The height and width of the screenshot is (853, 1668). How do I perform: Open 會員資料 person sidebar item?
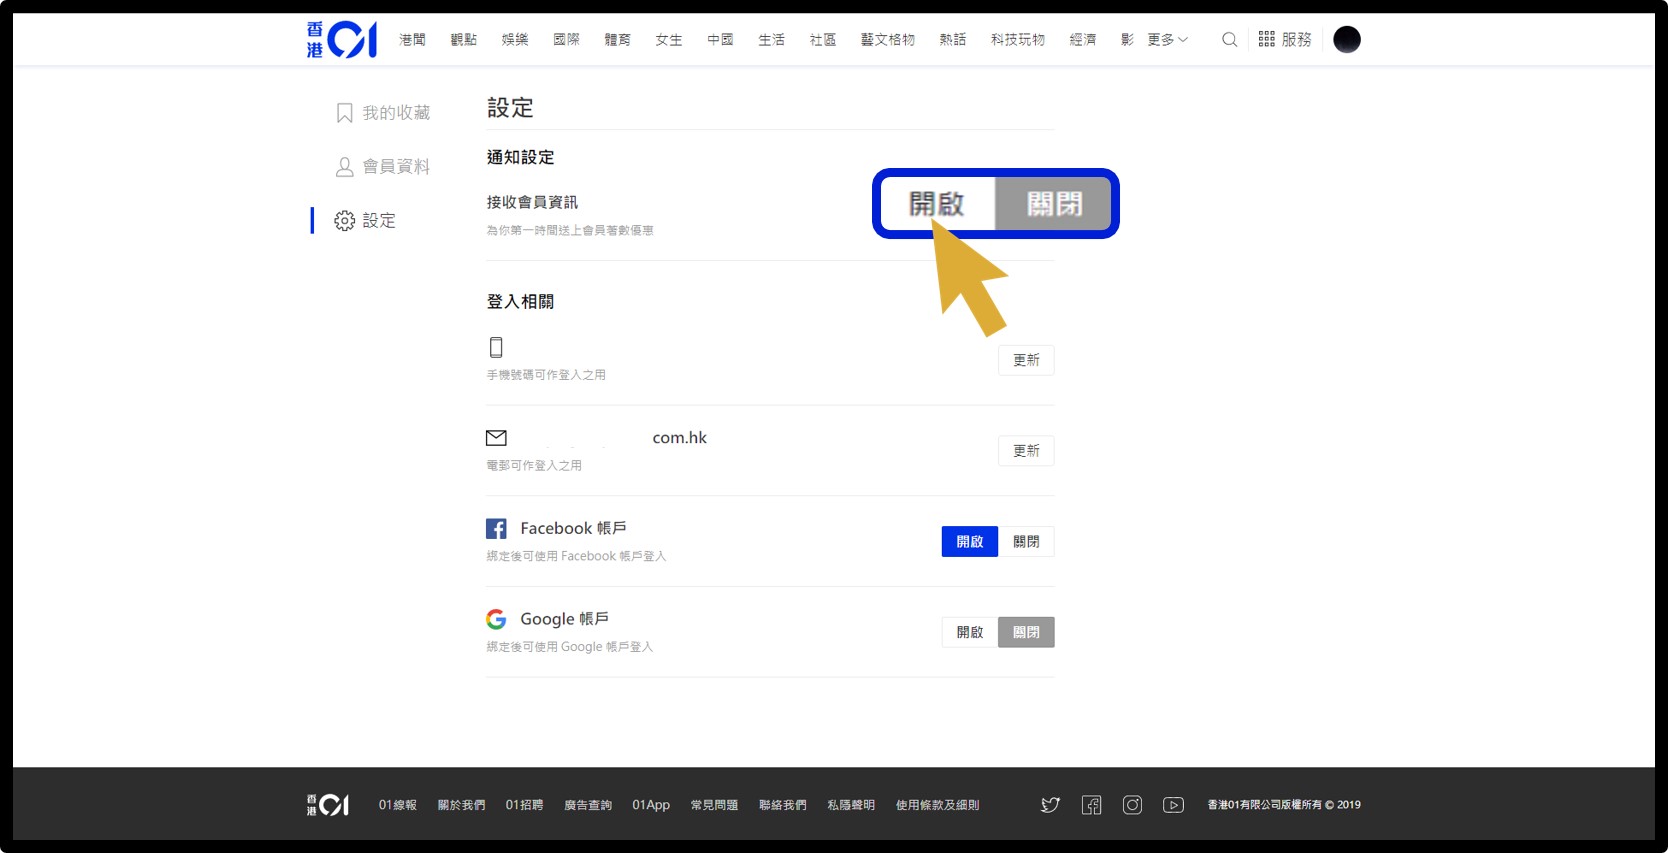pos(383,166)
